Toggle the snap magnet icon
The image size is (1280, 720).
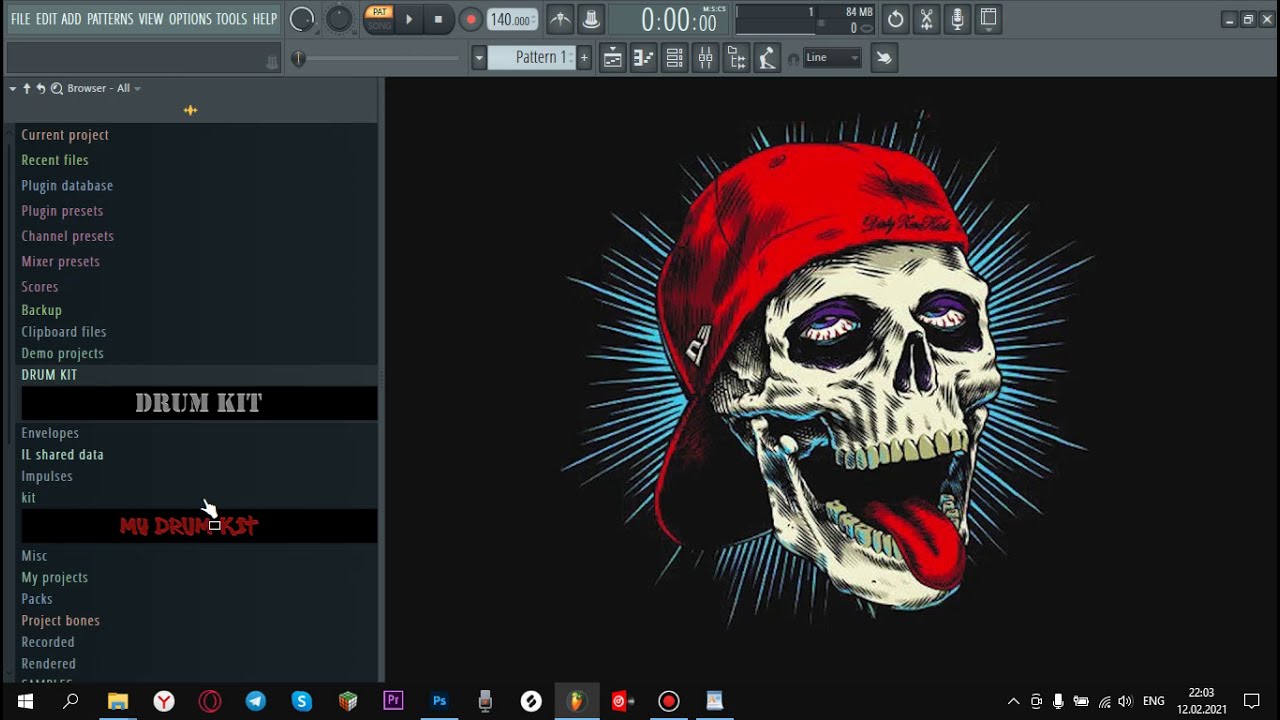(x=794, y=59)
